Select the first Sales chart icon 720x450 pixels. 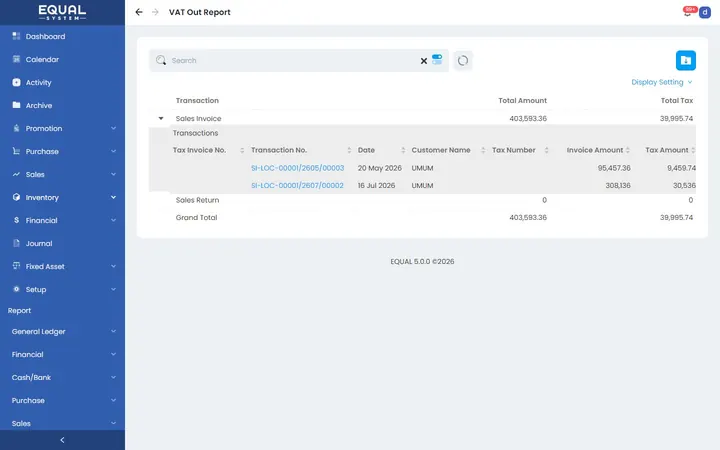[x=17, y=174]
